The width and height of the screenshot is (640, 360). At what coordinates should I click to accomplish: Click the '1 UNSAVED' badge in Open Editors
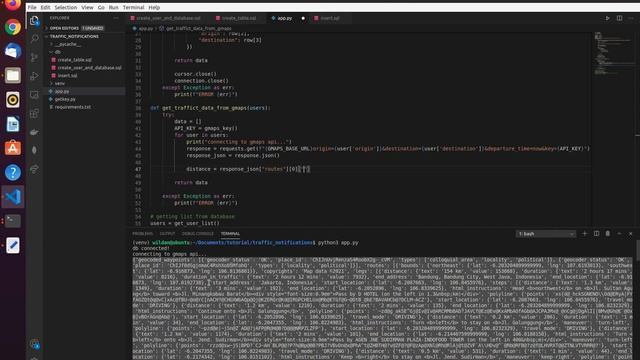coord(93,28)
